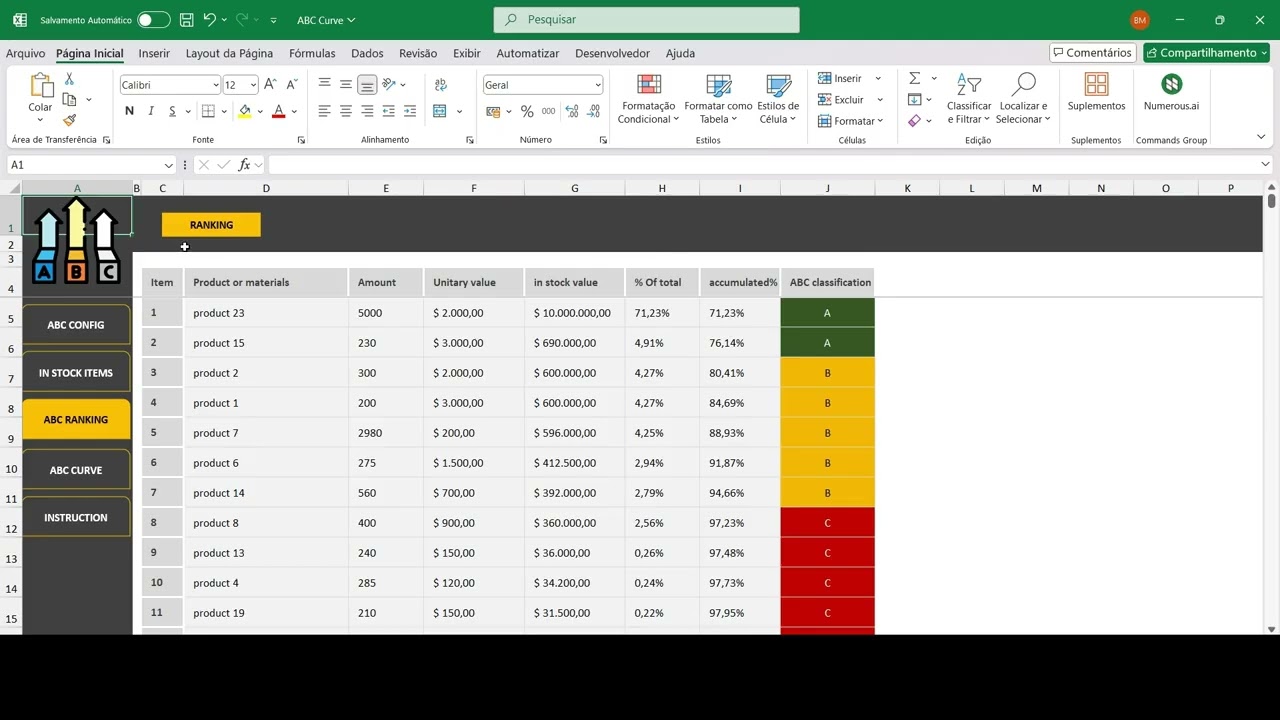Image resolution: width=1280 pixels, height=720 pixels.
Task: Open the Excluir cells dropdown
Action: 880,100
